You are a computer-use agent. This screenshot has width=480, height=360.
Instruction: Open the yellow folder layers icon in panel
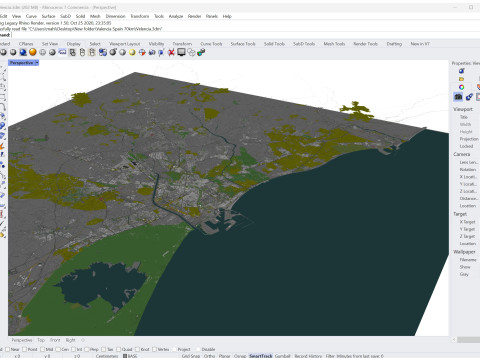461,79
